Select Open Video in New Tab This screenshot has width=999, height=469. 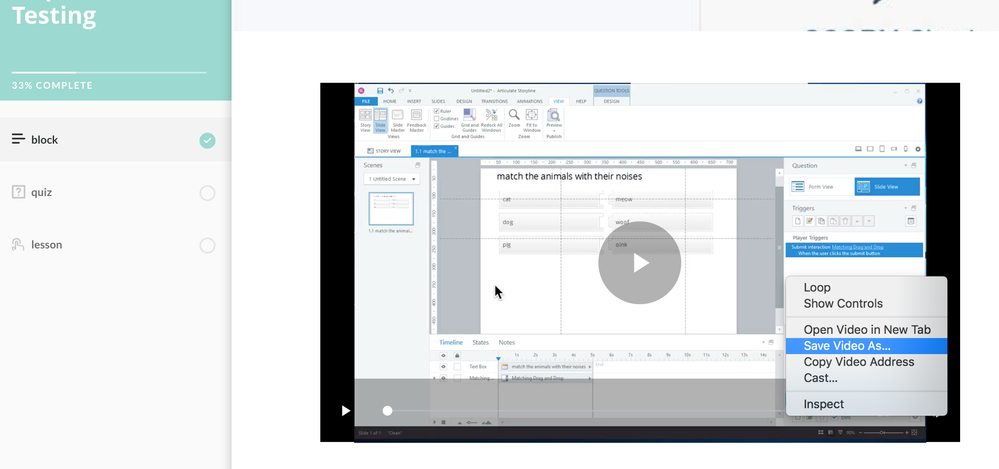(x=866, y=329)
